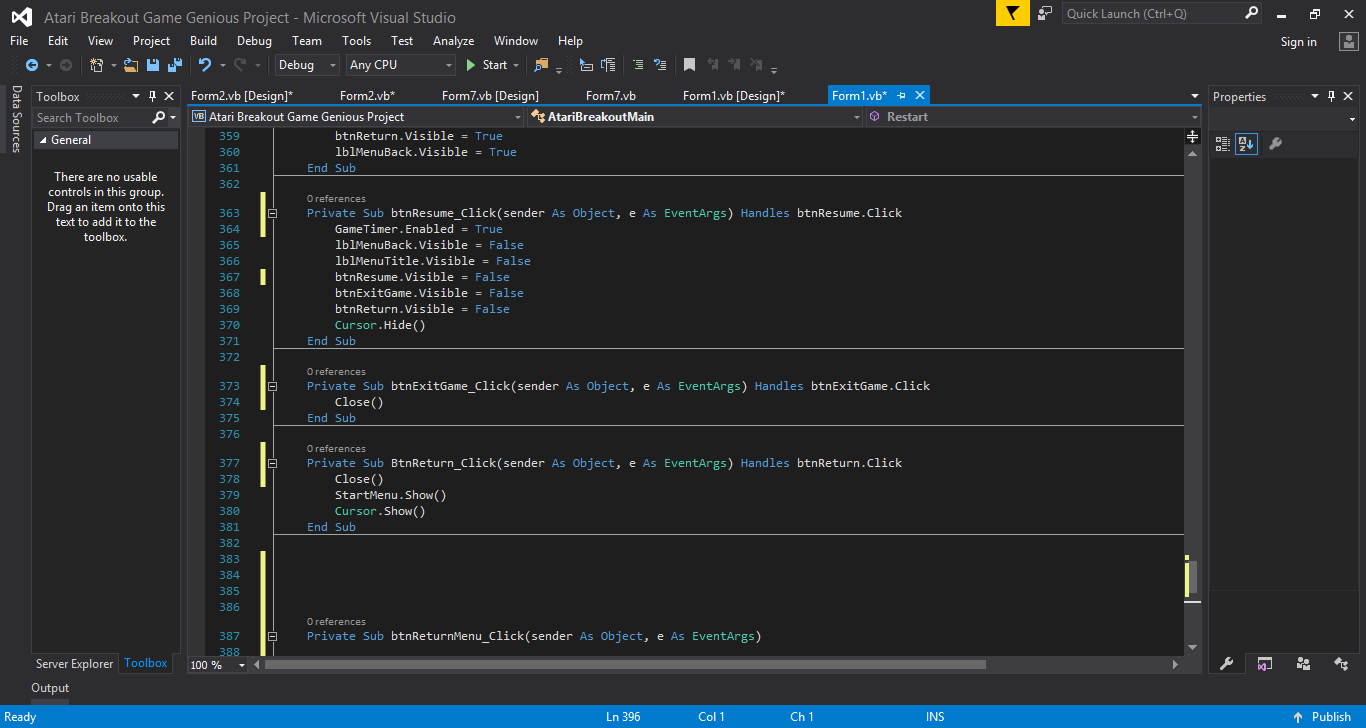Close the Form1.vb* editor tab
Image resolution: width=1366 pixels, height=728 pixels.
(x=919, y=95)
